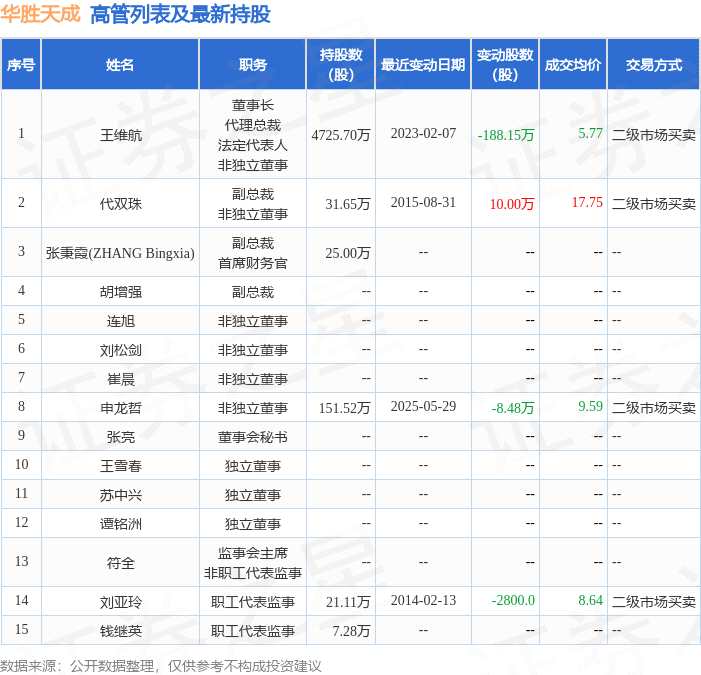This screenshot has width=701, height=675.
Task: Click the name 苏中兴
Action: click(x=121, y=496)
